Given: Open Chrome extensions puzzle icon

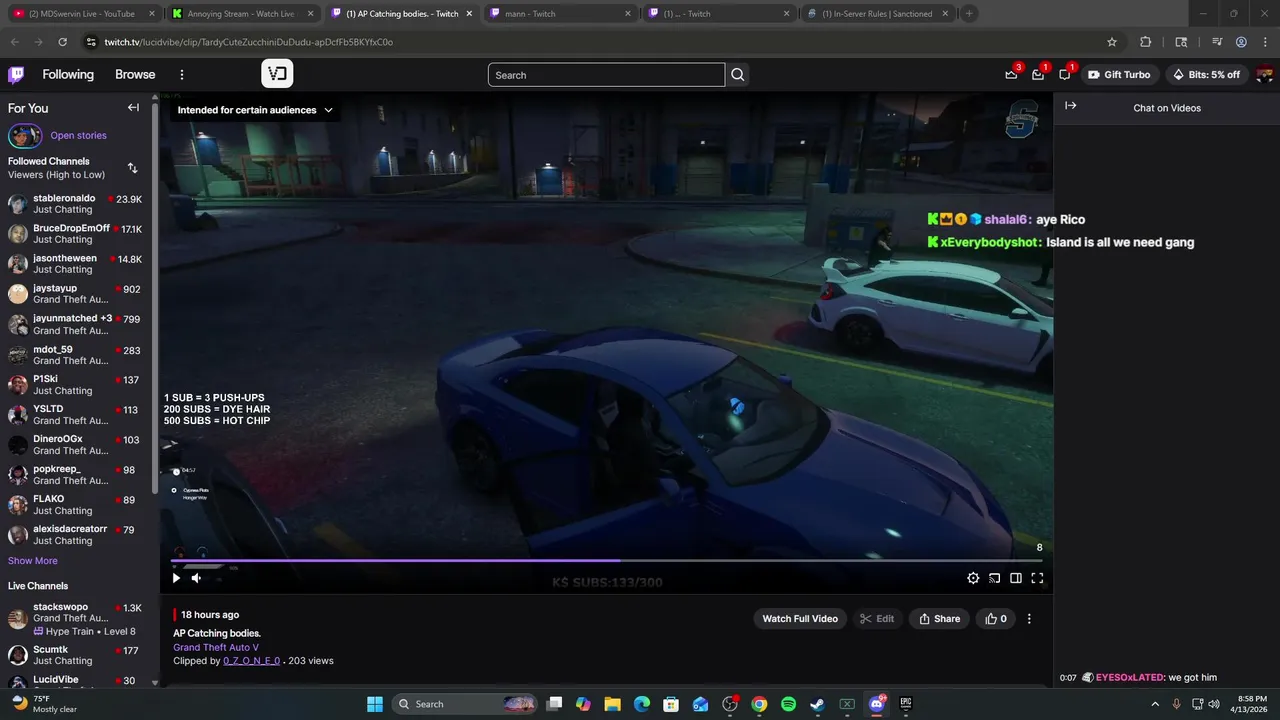Looking at the screenshot, I should [1146, 42].
